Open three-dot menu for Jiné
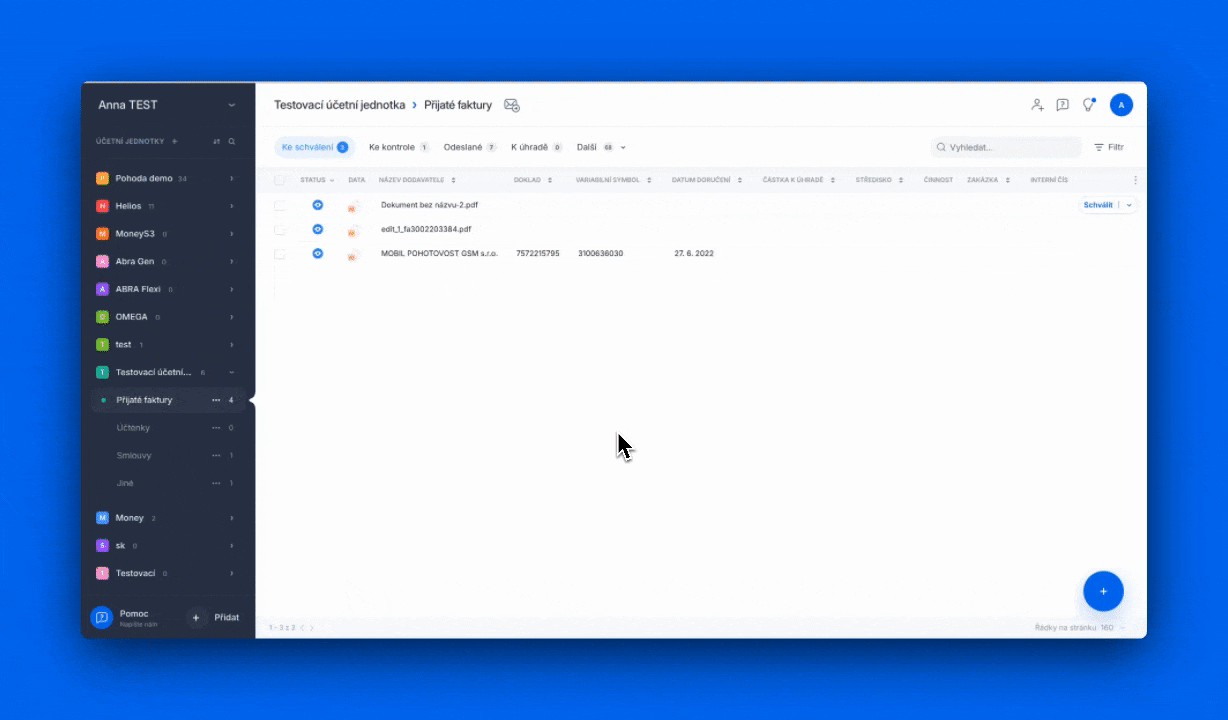Screen dimensions: 1228x720 pos(216,483)
